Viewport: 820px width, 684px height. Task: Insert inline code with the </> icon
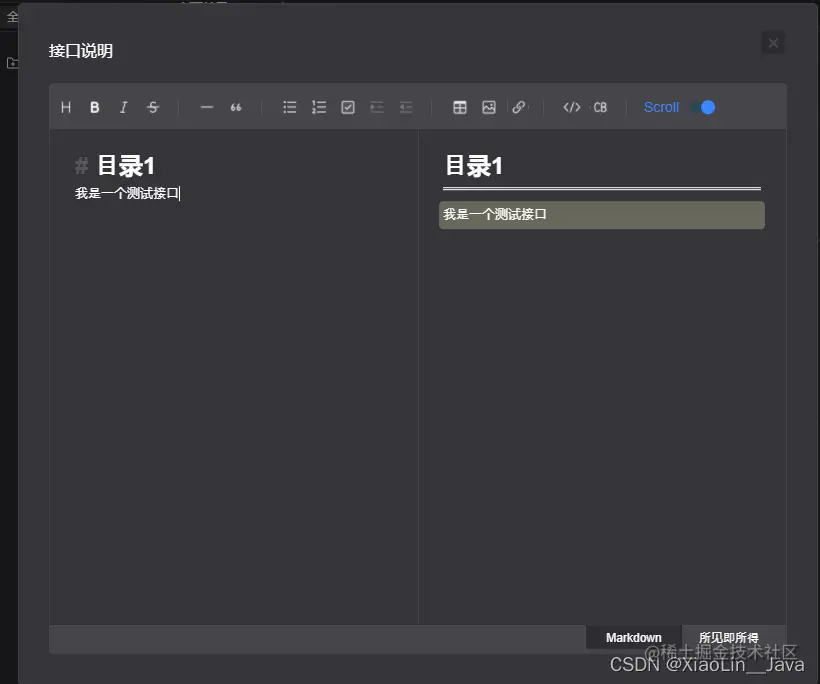pos(571,107)
